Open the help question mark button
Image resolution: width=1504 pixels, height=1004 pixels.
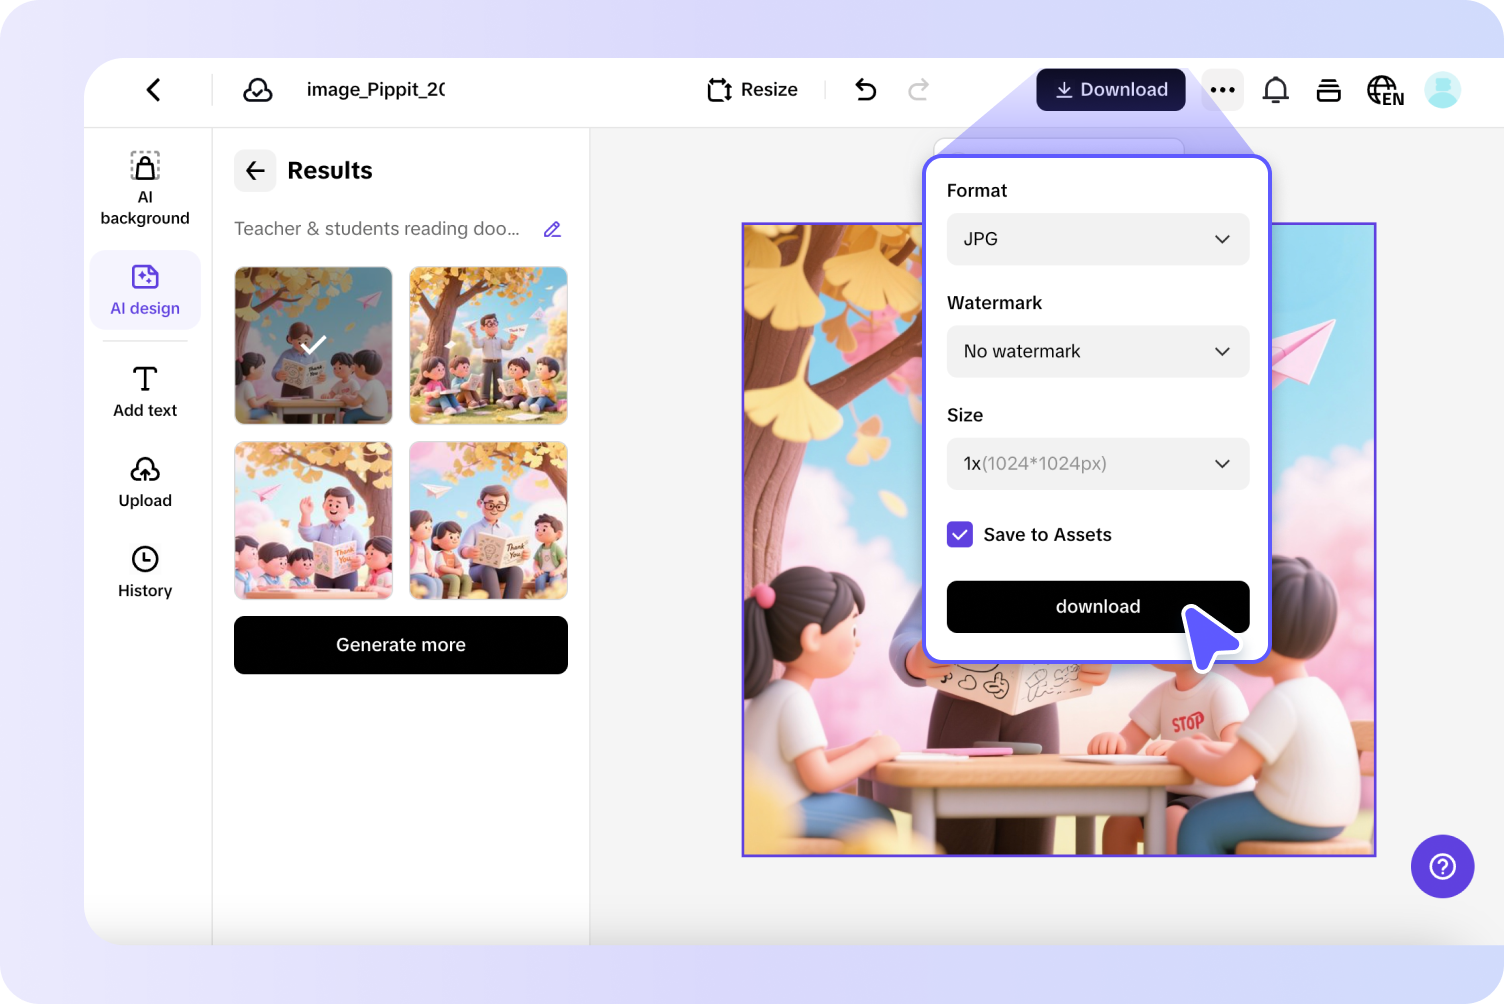click(x=1442, y=866)
